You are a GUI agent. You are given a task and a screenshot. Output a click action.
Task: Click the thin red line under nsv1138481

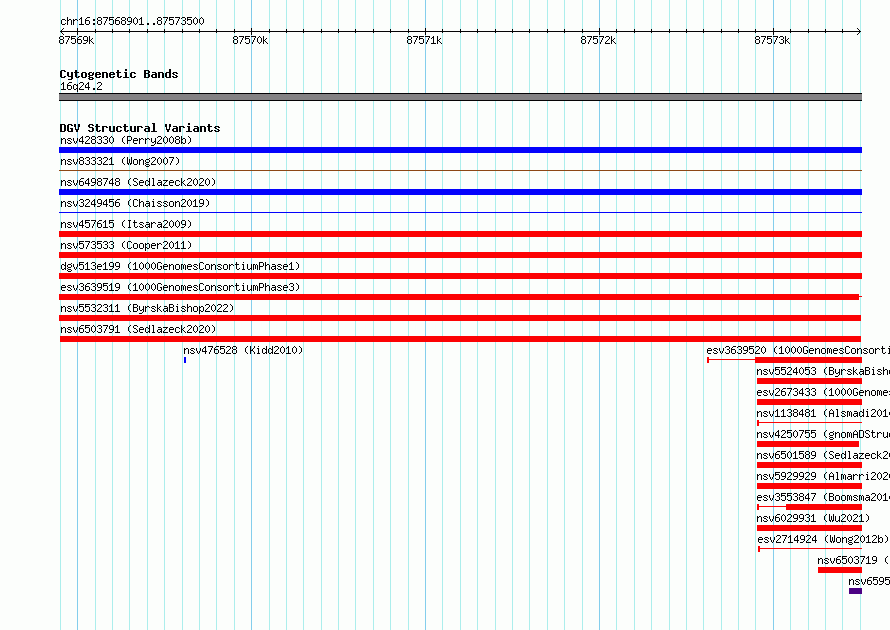pos(809,423)
